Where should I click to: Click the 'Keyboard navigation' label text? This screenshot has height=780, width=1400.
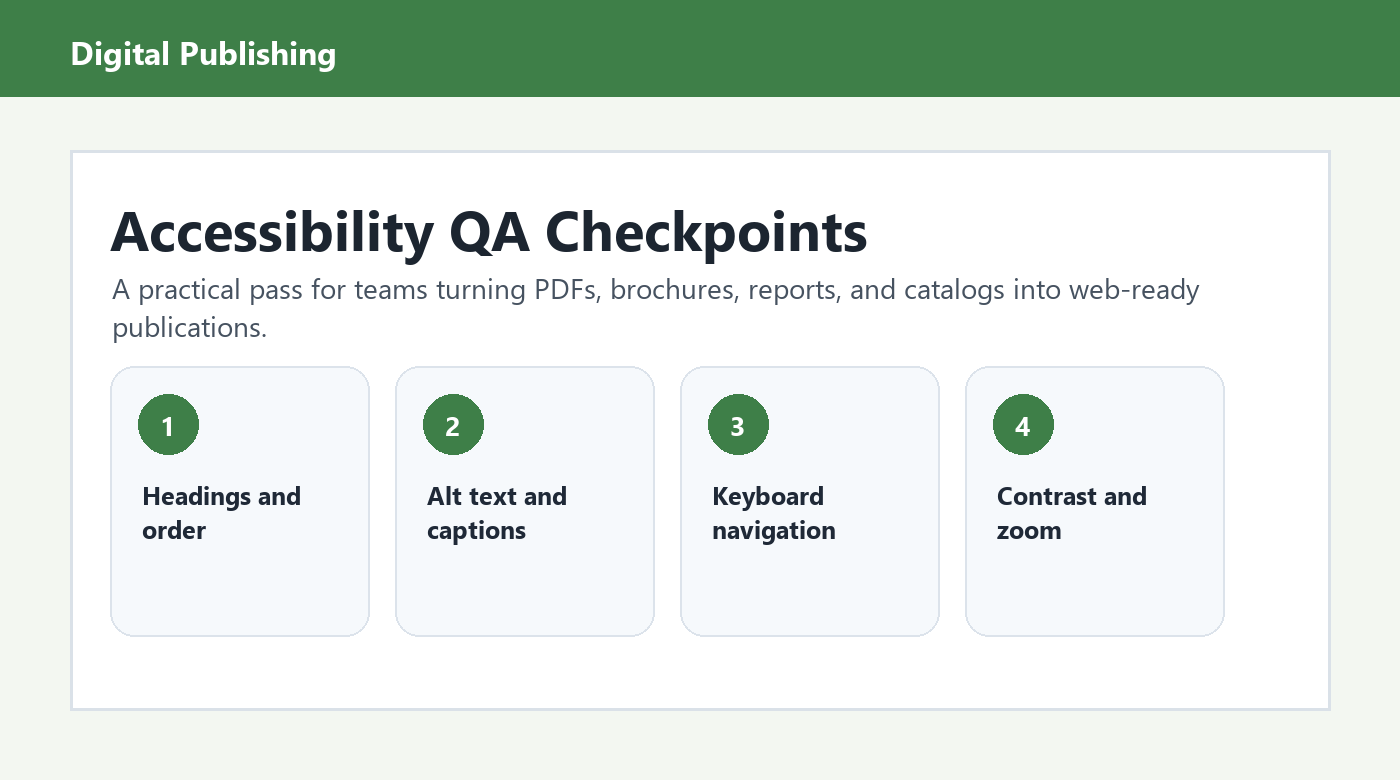point(774,513)
